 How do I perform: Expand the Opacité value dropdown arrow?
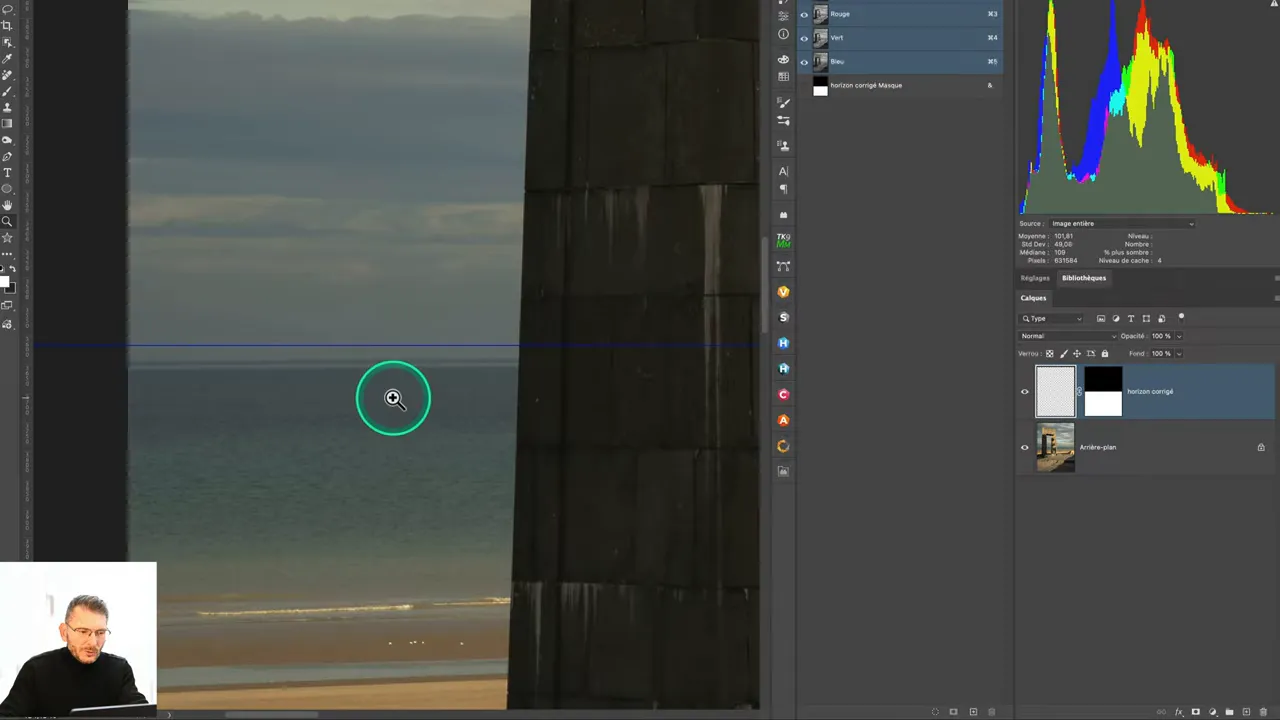[1178, 336]
